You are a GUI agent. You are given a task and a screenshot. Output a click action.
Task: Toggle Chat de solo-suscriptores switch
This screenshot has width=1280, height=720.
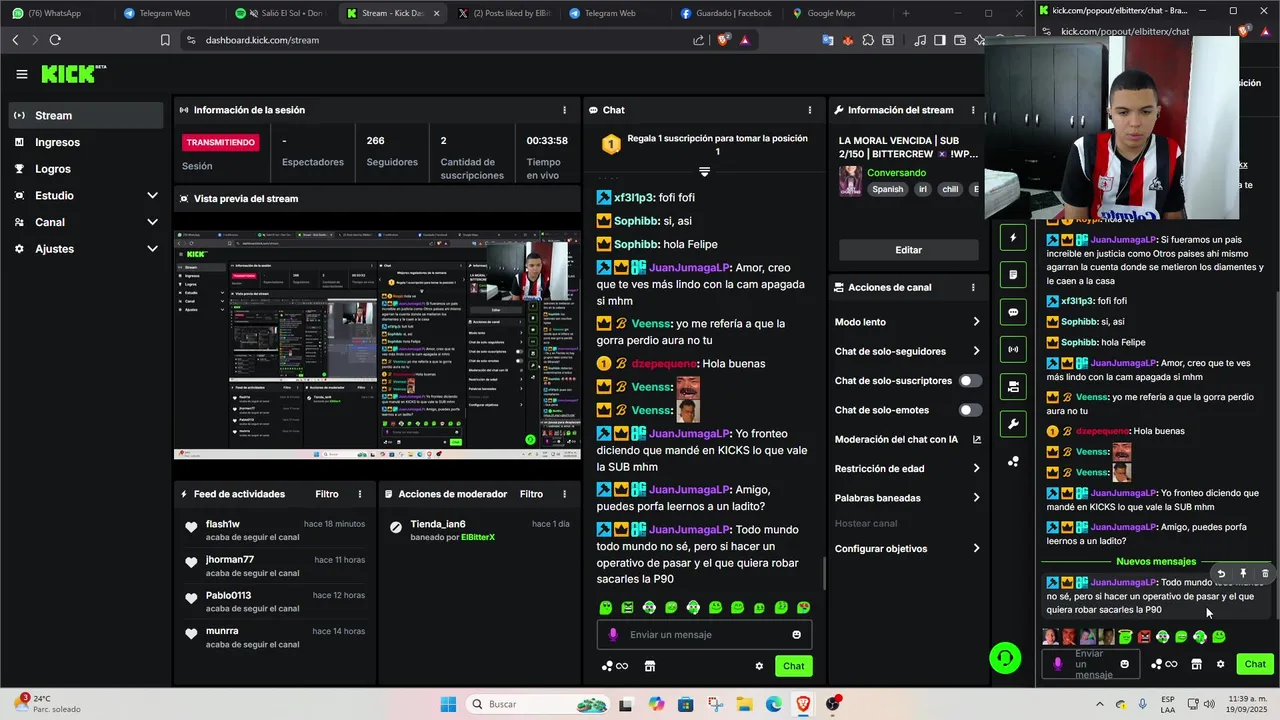click(x=970, y=381)
